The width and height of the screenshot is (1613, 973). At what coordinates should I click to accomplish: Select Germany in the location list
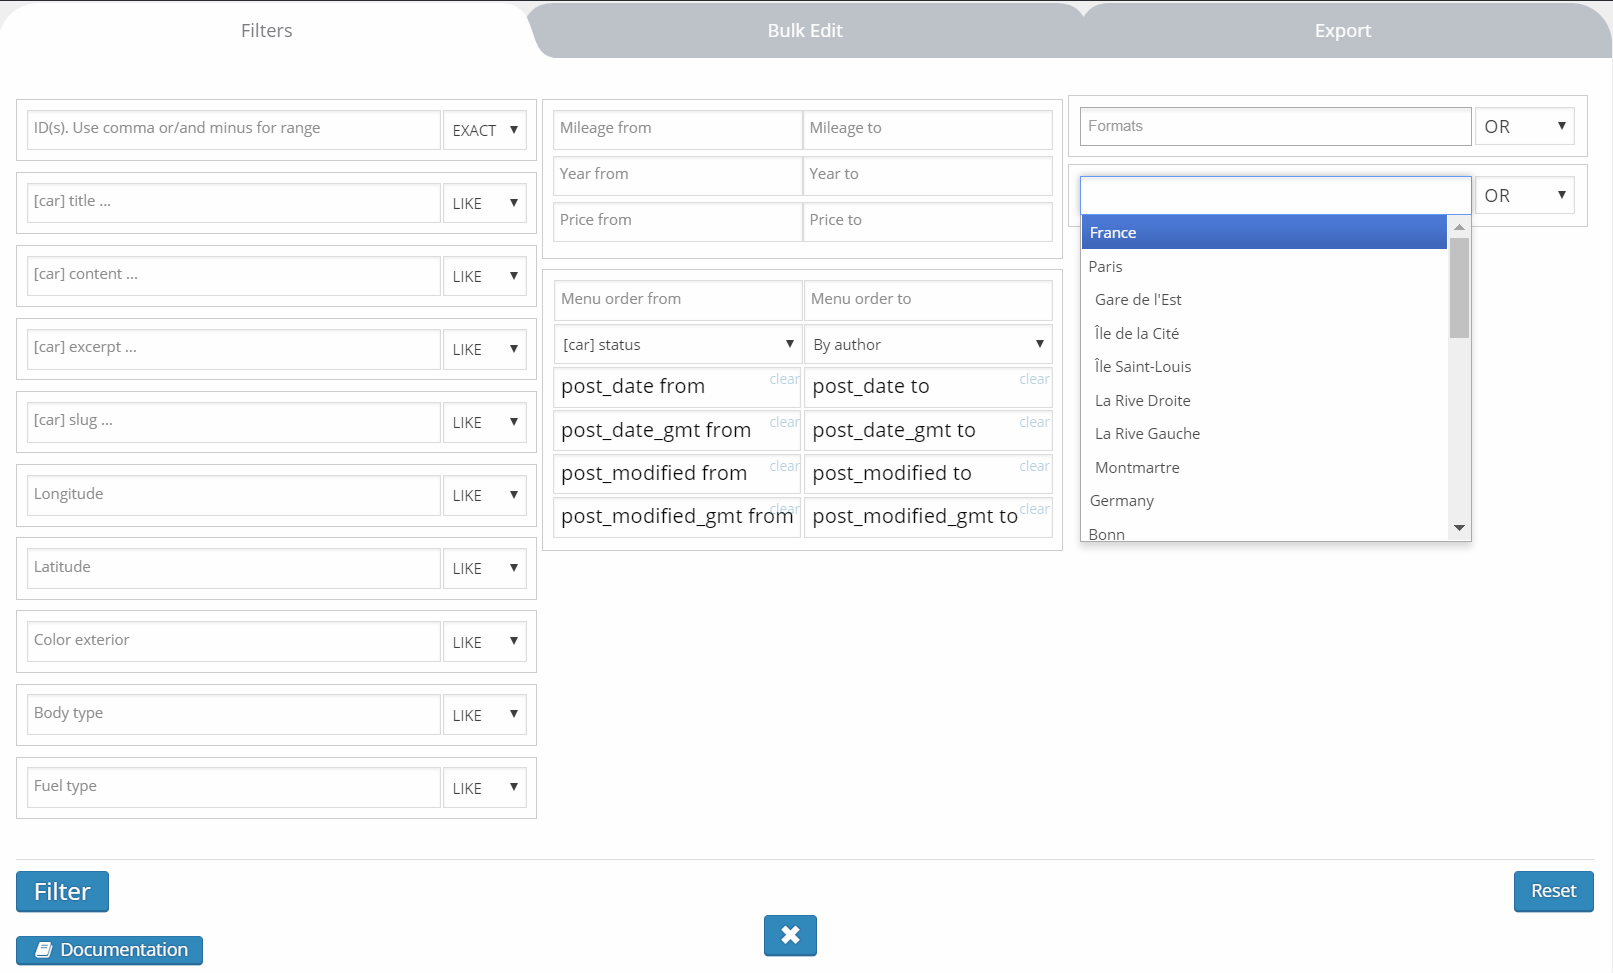(x=1122, y=501)
